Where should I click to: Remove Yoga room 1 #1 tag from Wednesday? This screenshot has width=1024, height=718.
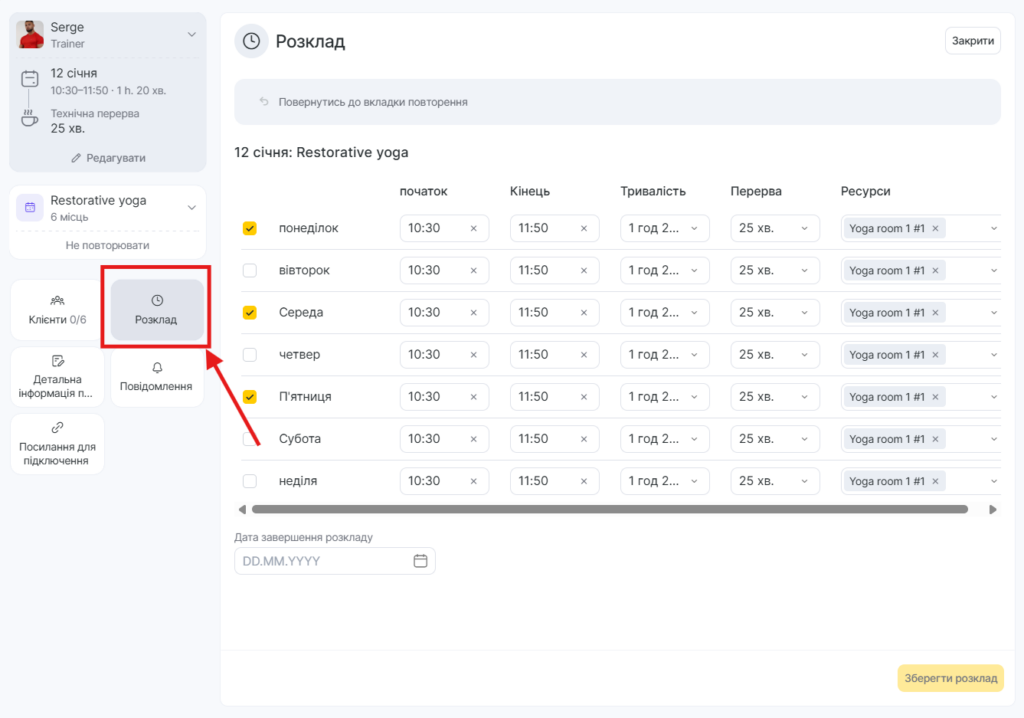(935, 313)
